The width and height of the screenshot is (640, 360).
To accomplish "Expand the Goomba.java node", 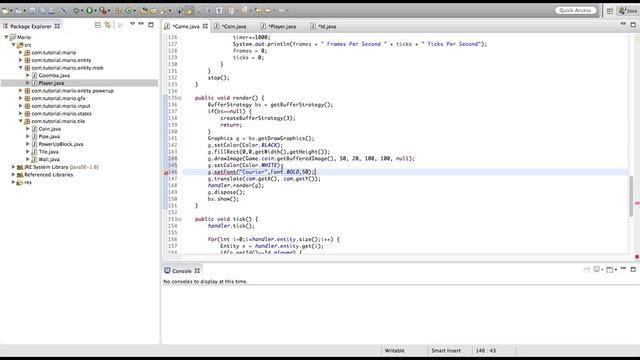I will tap(28, 76).
